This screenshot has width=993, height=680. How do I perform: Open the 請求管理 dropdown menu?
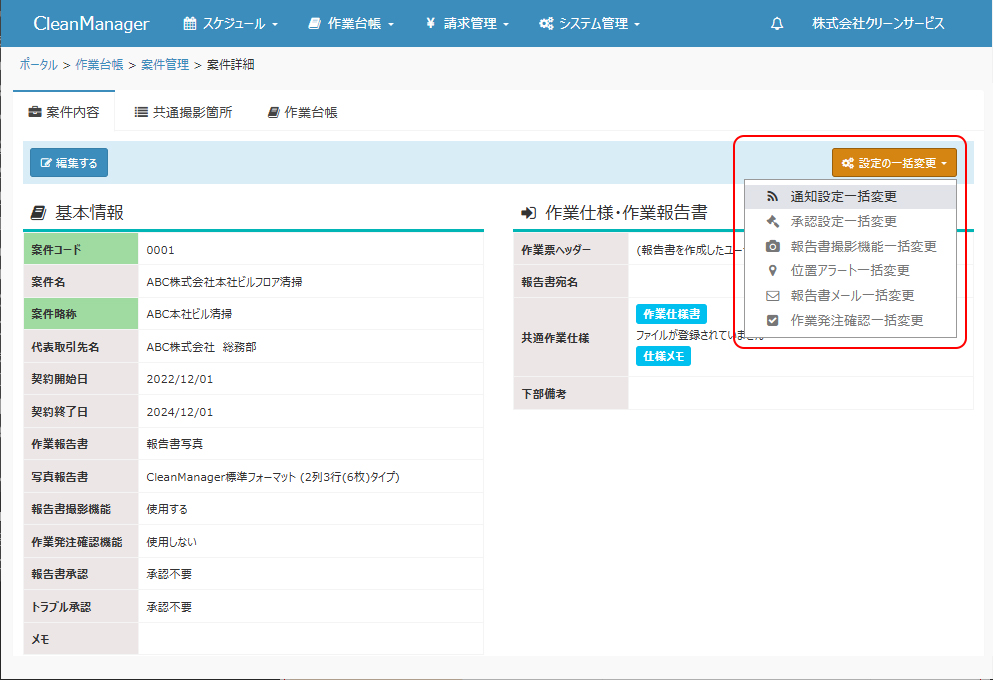coord(467,24)
